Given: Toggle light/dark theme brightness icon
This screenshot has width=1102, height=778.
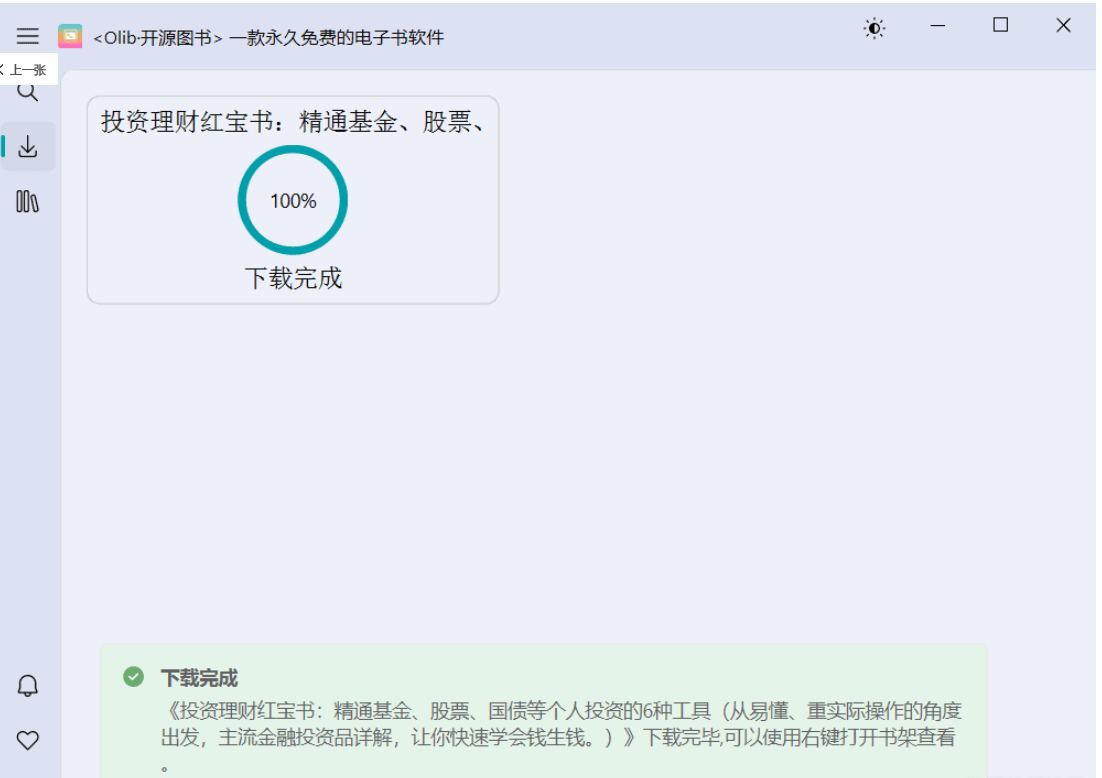Looking at the screenshot, I should [874, 29].
